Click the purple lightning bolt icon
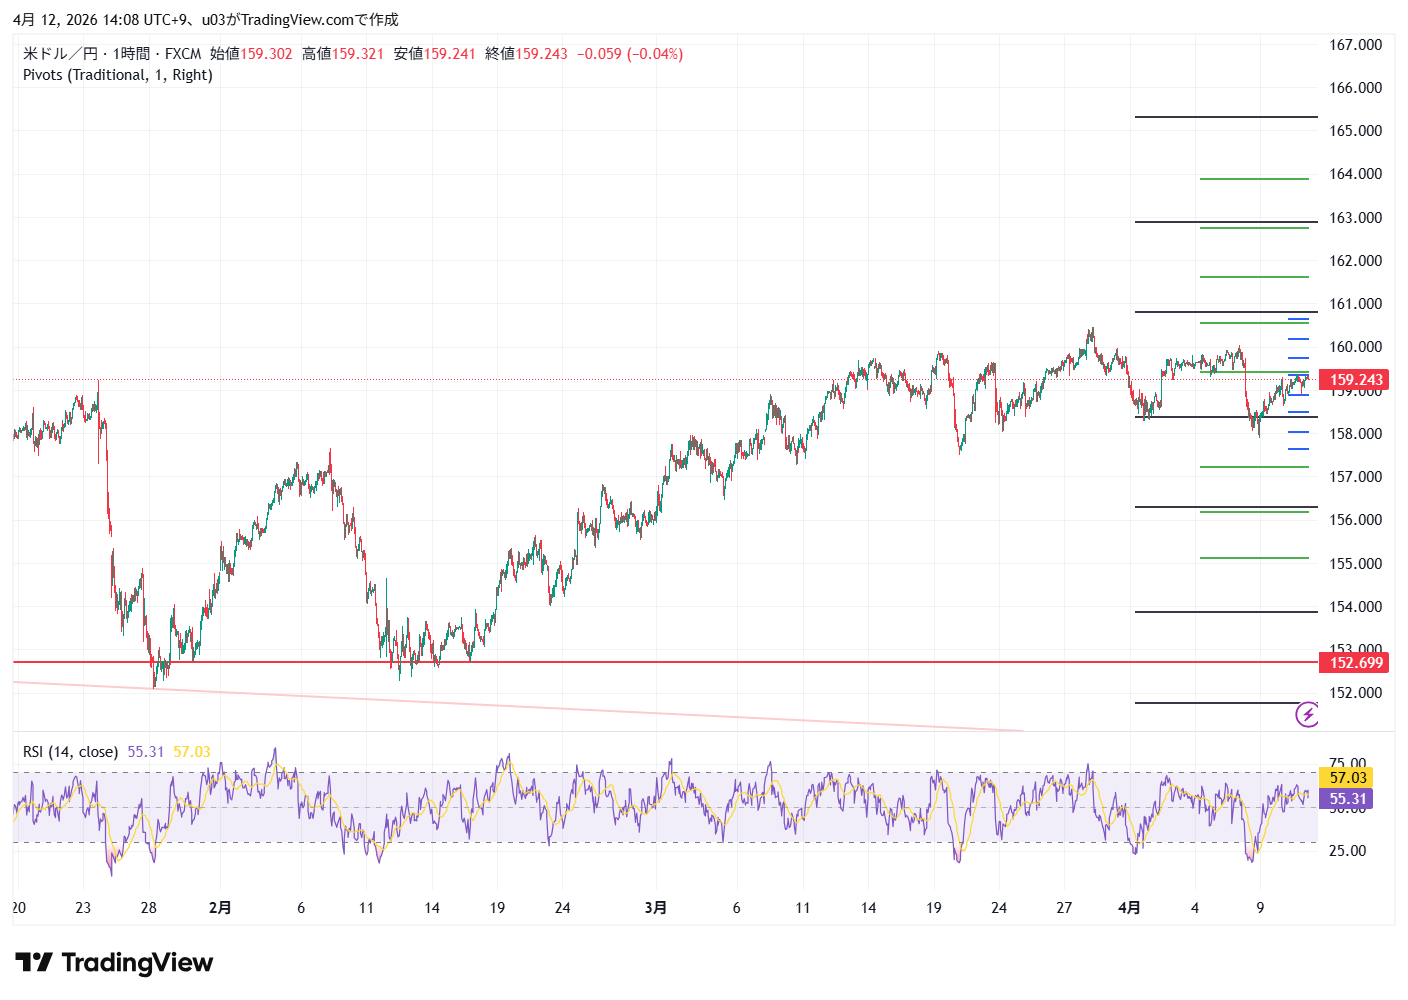This screenshot has height=1000, width=1408. pyautogui.click(x=1307, y=715)
